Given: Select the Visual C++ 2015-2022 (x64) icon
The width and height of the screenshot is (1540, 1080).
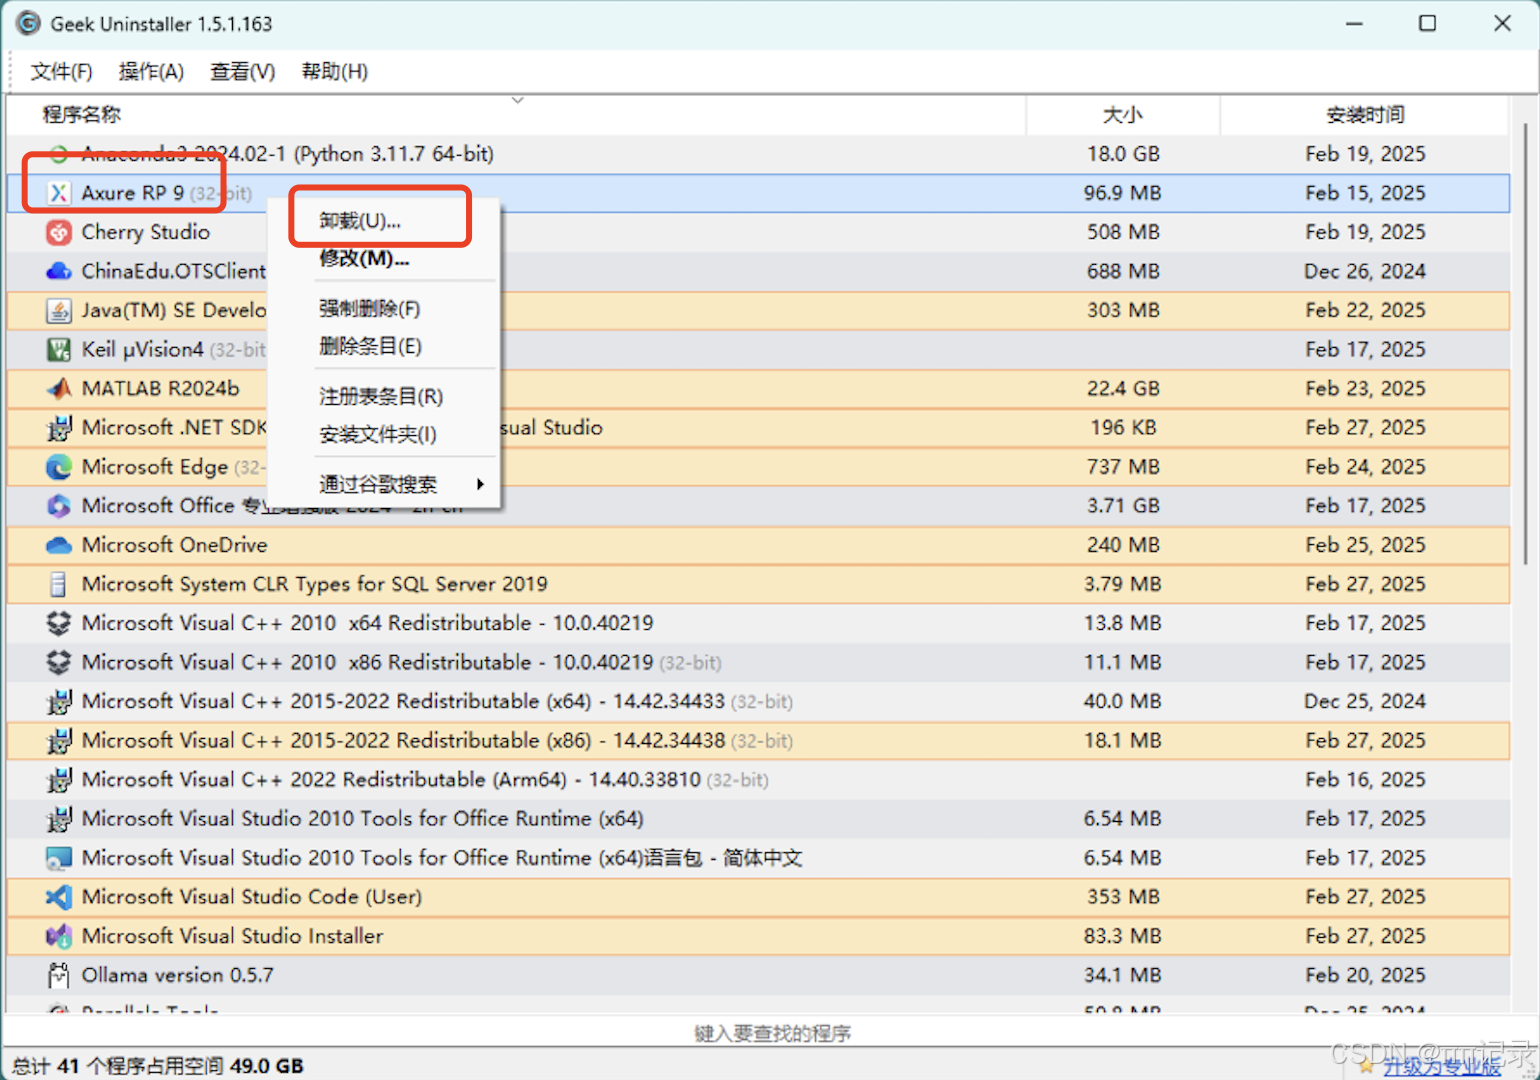Looking at the screenshot, I should pyautogui.click(x=59, y=702).
